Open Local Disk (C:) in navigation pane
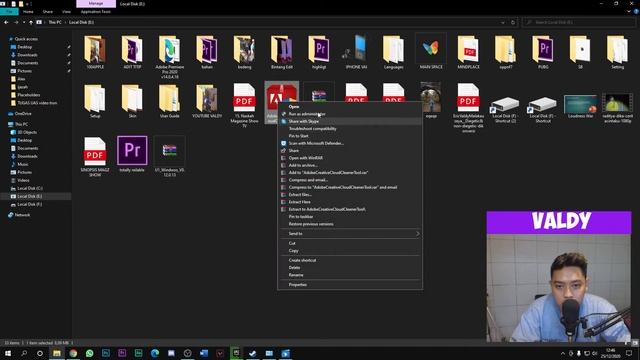The image size is (640, 360). 30,189
